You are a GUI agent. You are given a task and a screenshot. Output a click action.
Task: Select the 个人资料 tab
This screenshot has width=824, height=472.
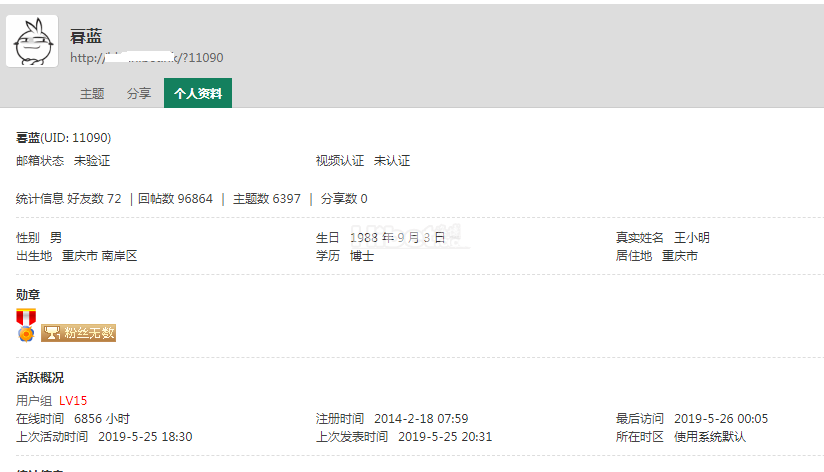click(x=198, y=93)
